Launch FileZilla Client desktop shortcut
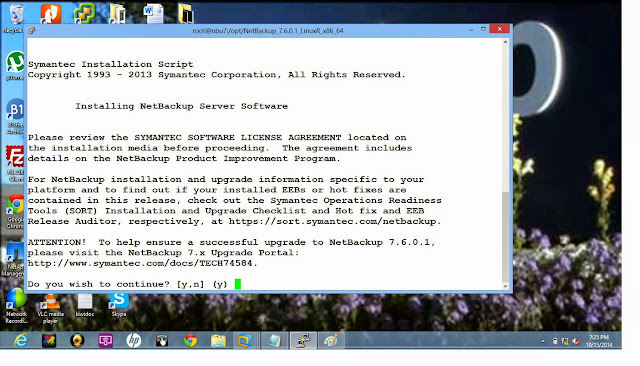Image resolution: width=640 pixels, height=366 pixels. click(x=16, y=163)
